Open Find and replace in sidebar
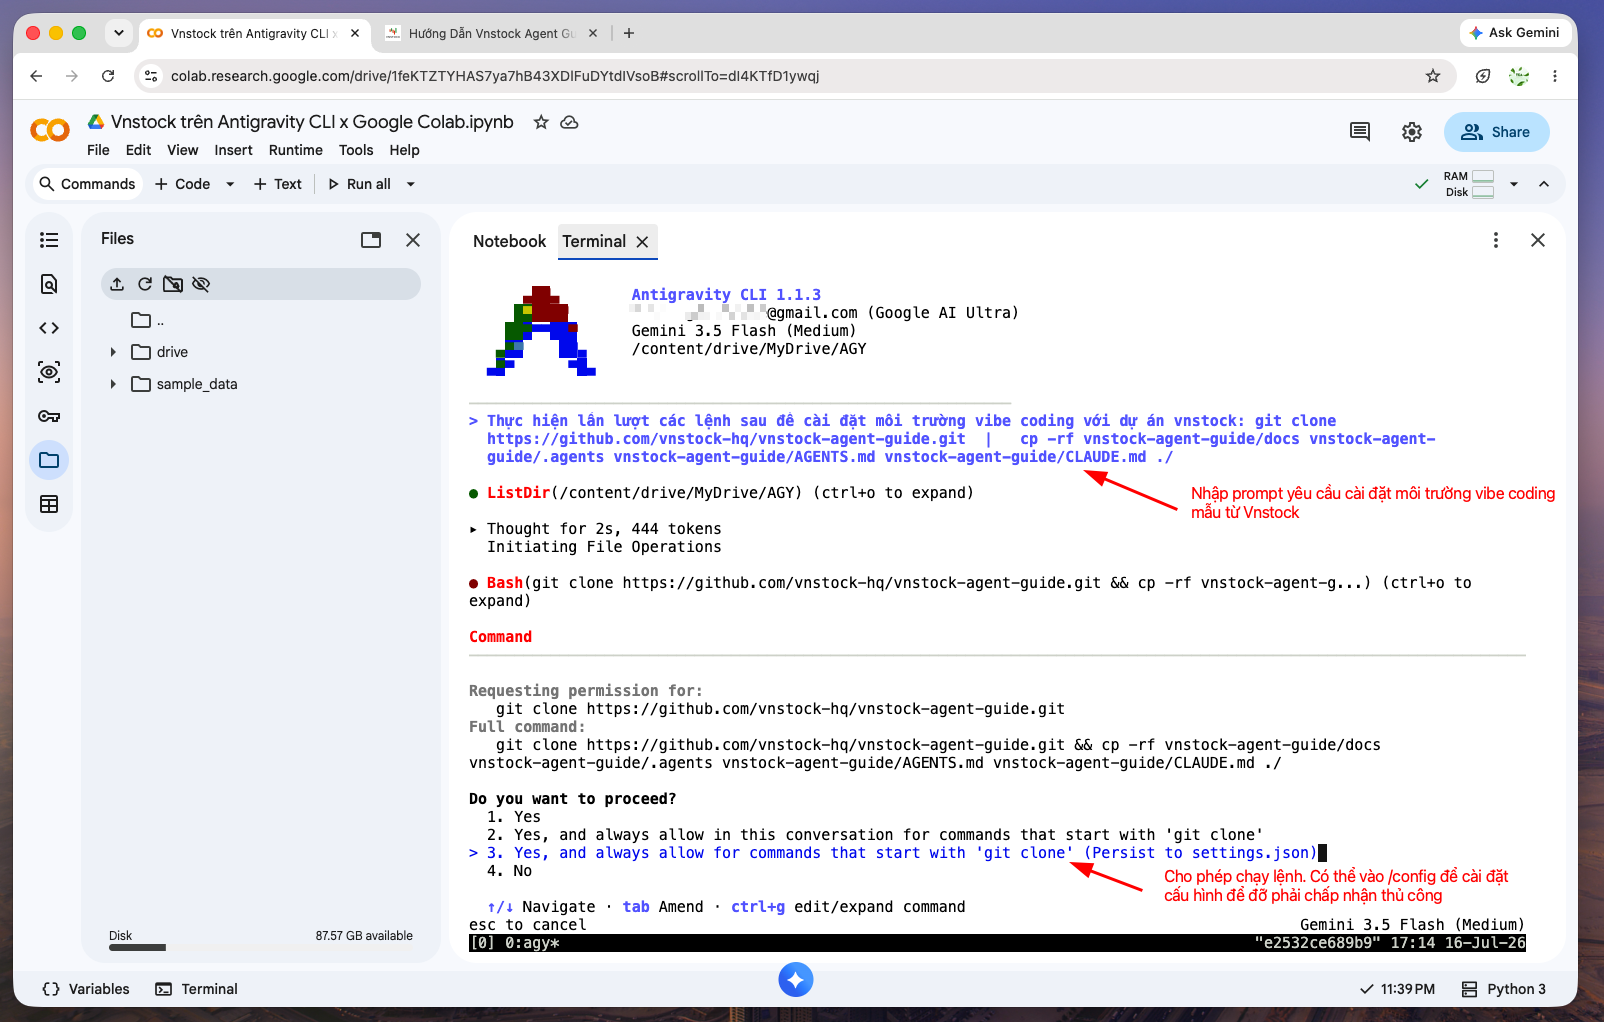Screen dimensions: 1604x1022 pos(49,284)
